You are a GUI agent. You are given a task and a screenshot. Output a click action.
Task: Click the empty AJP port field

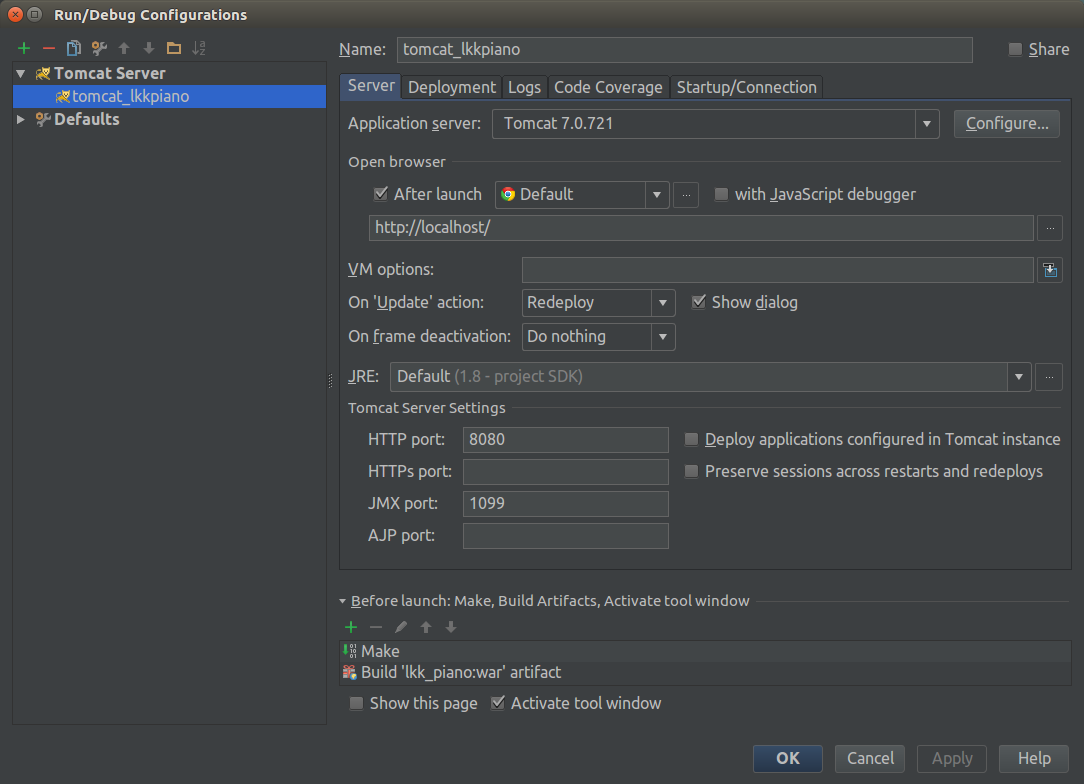click(566, 536)
